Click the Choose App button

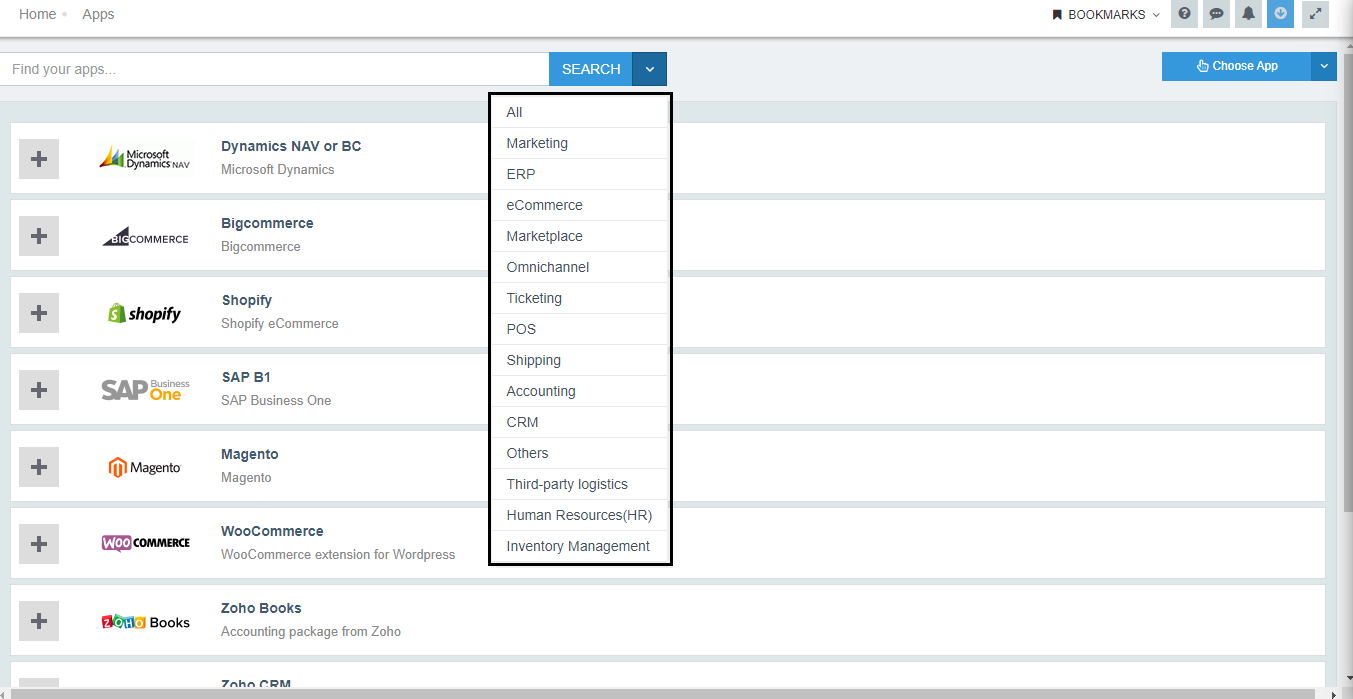pos(1235,66)
